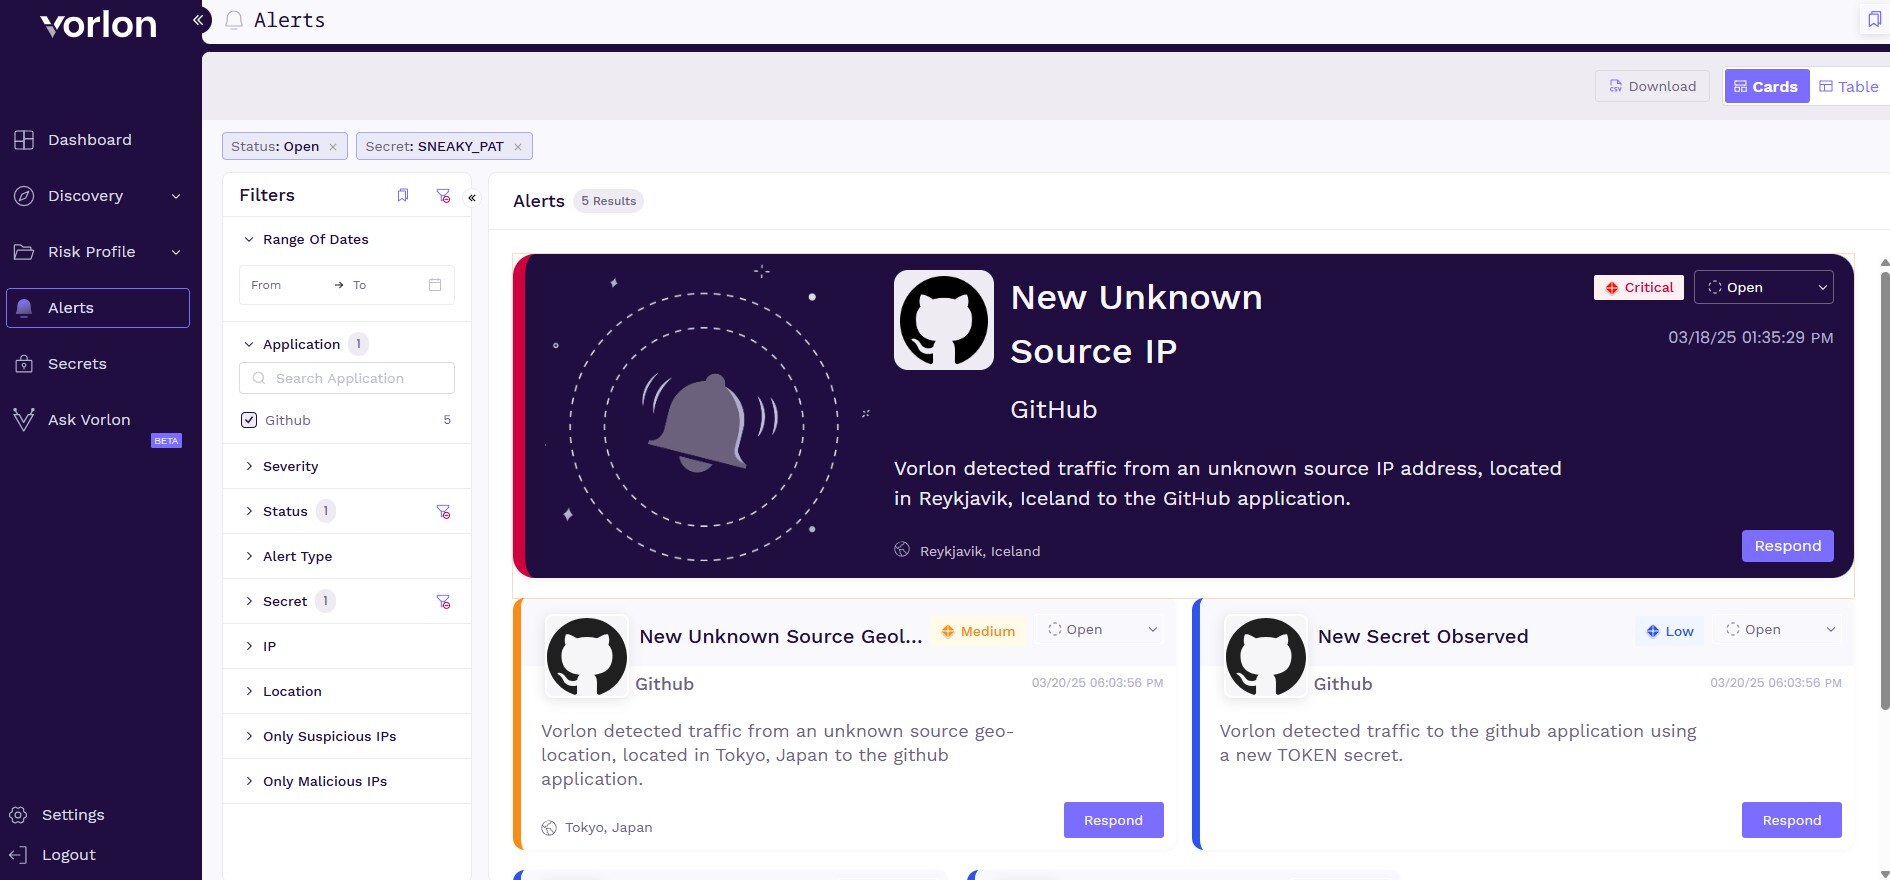
Task: Open status dropdown on New Unknown Source IP
Action: click(x=1764, y=288)
